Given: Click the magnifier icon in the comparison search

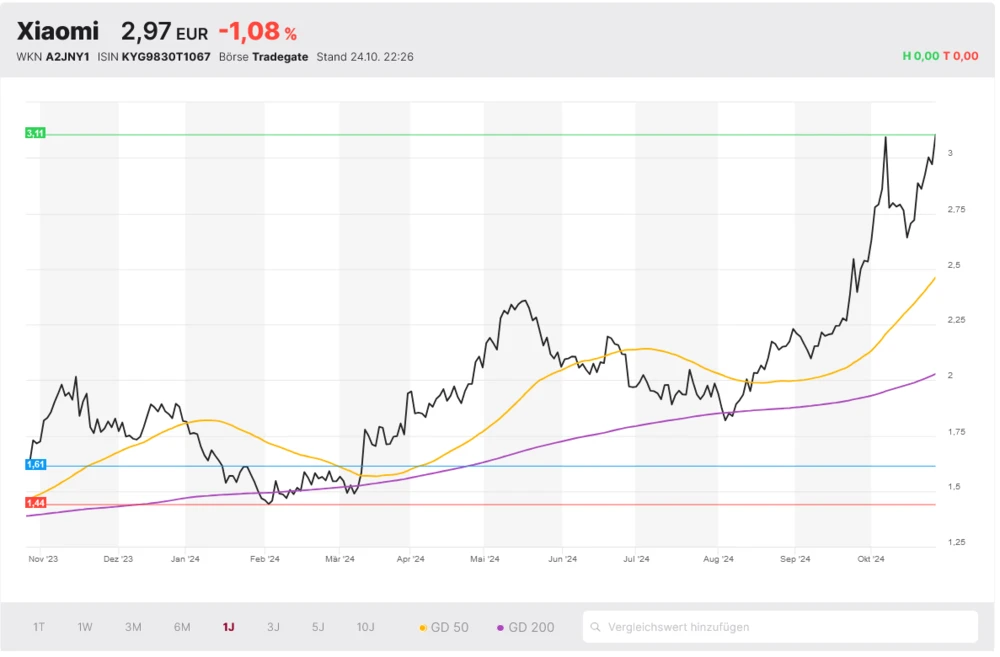Looking at the screenshot, I should (x=597, y=627).
